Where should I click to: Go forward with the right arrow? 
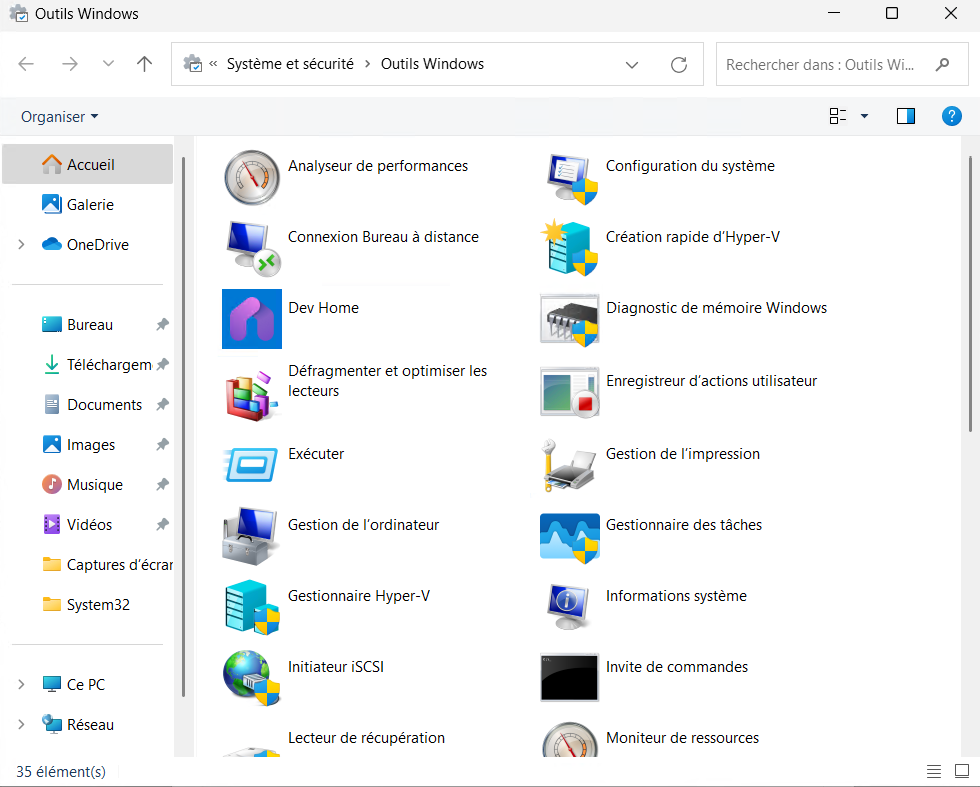coord(69,64)
